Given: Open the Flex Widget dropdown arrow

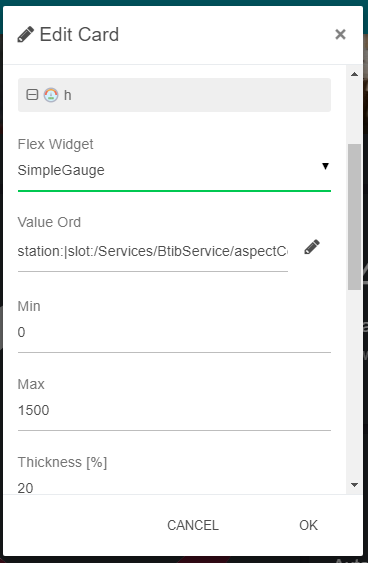Looking at the screenshot, I should point(325,166).
